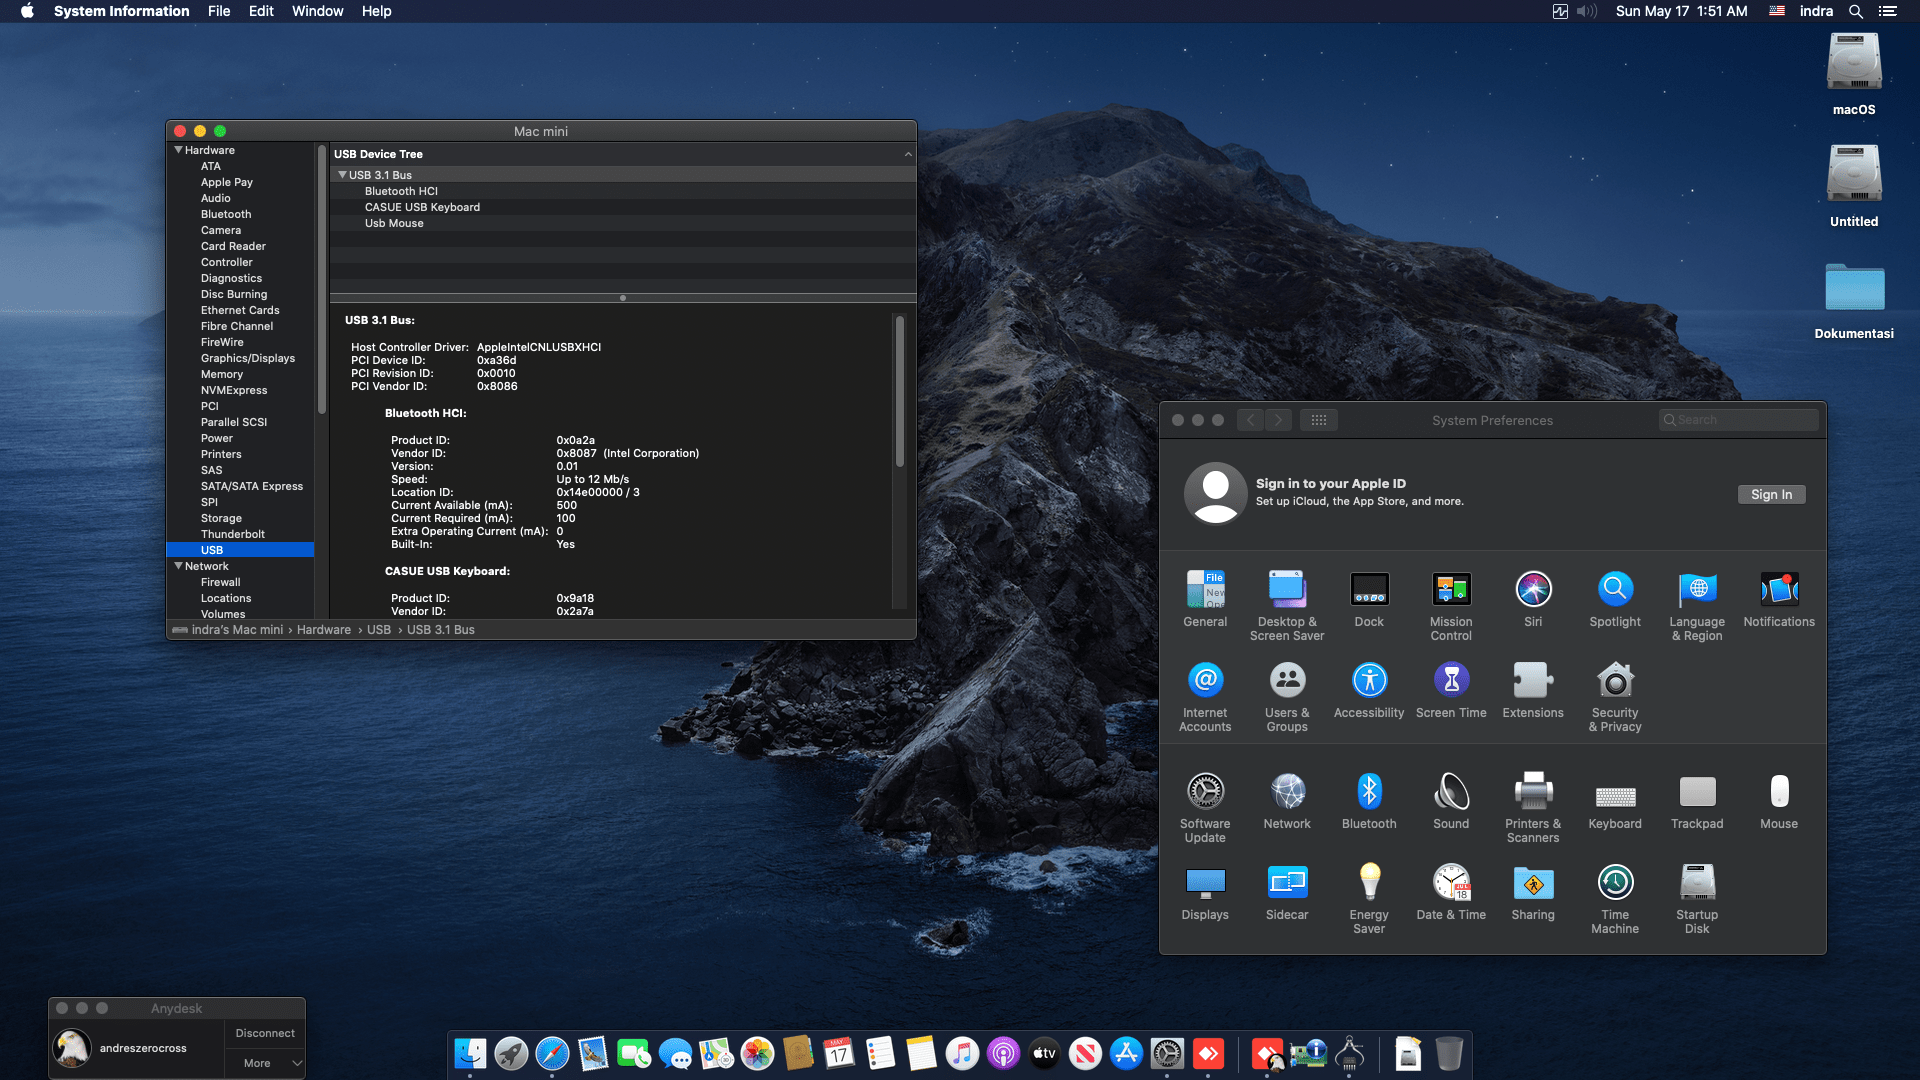This screenshot has width=1920, height=1080.
Task: Open Startup Disk preferences
Action: 1697,898
